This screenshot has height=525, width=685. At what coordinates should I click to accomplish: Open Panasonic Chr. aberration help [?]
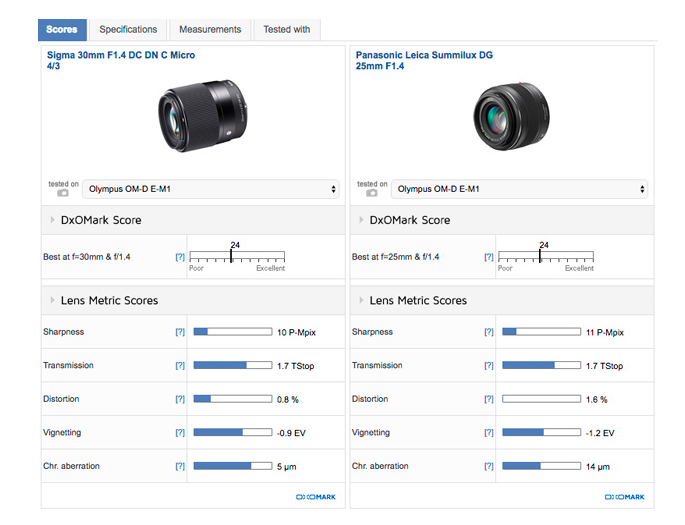point(489,466)
